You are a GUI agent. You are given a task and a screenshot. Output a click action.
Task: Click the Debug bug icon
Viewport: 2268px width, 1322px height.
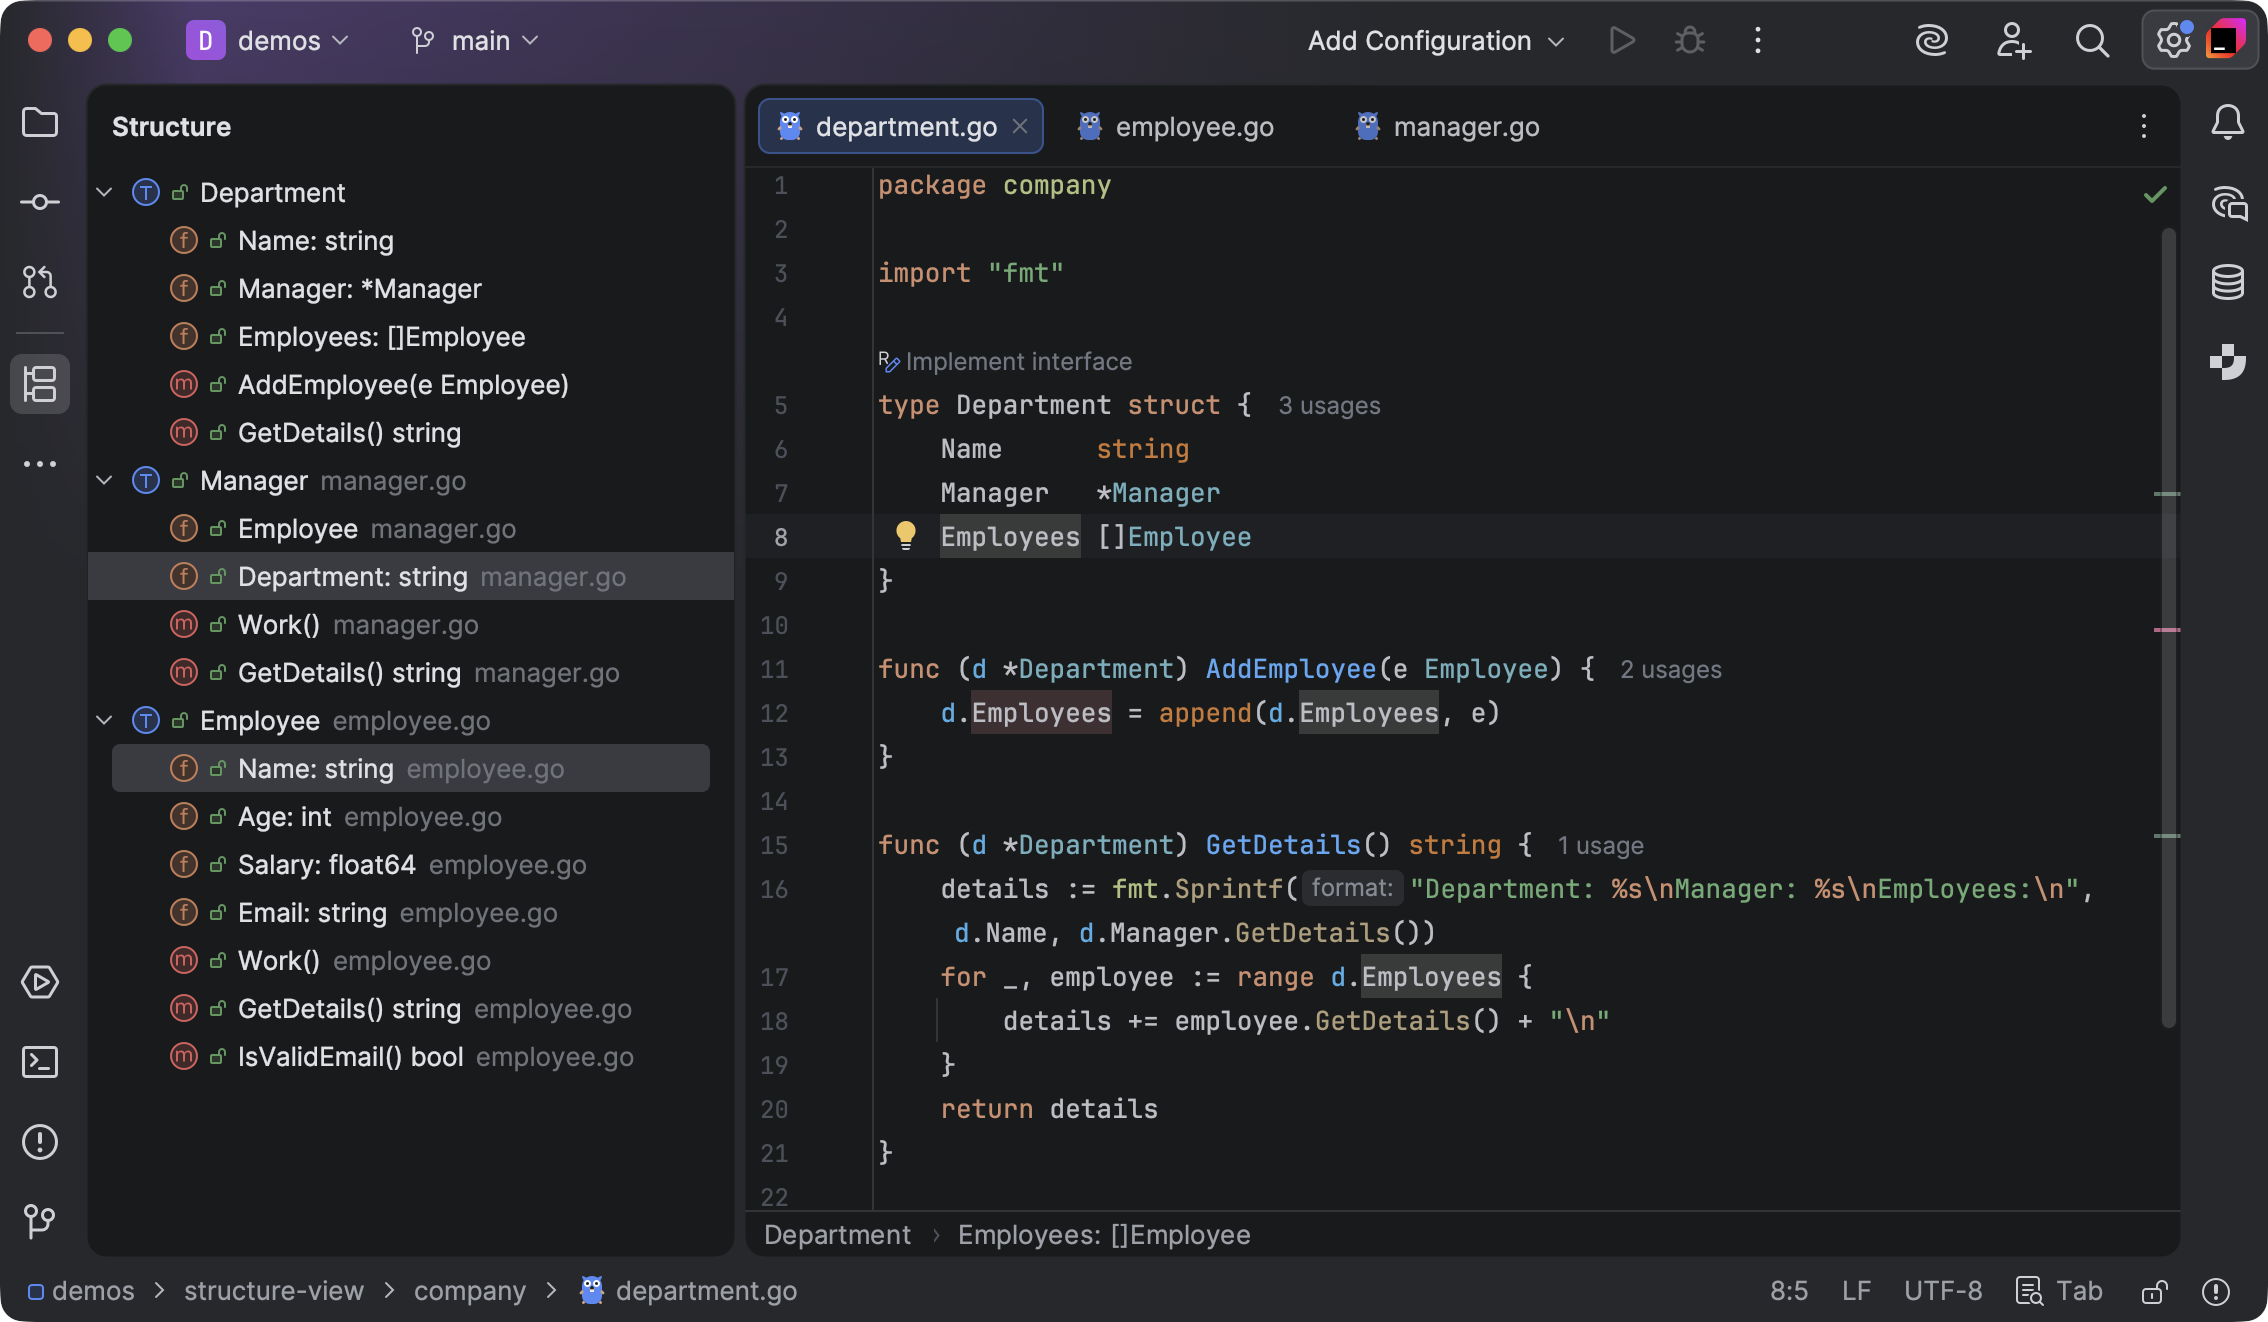1690,41
